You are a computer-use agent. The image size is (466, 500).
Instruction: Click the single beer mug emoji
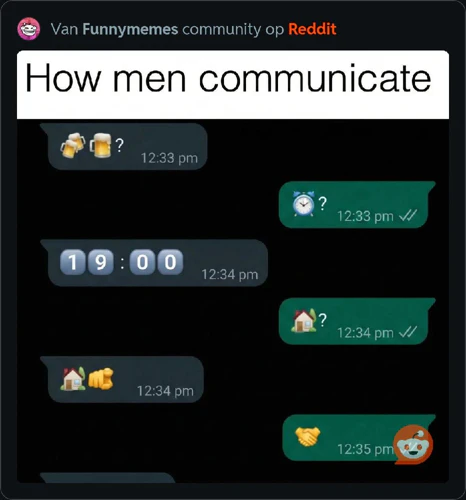point(100,145)
